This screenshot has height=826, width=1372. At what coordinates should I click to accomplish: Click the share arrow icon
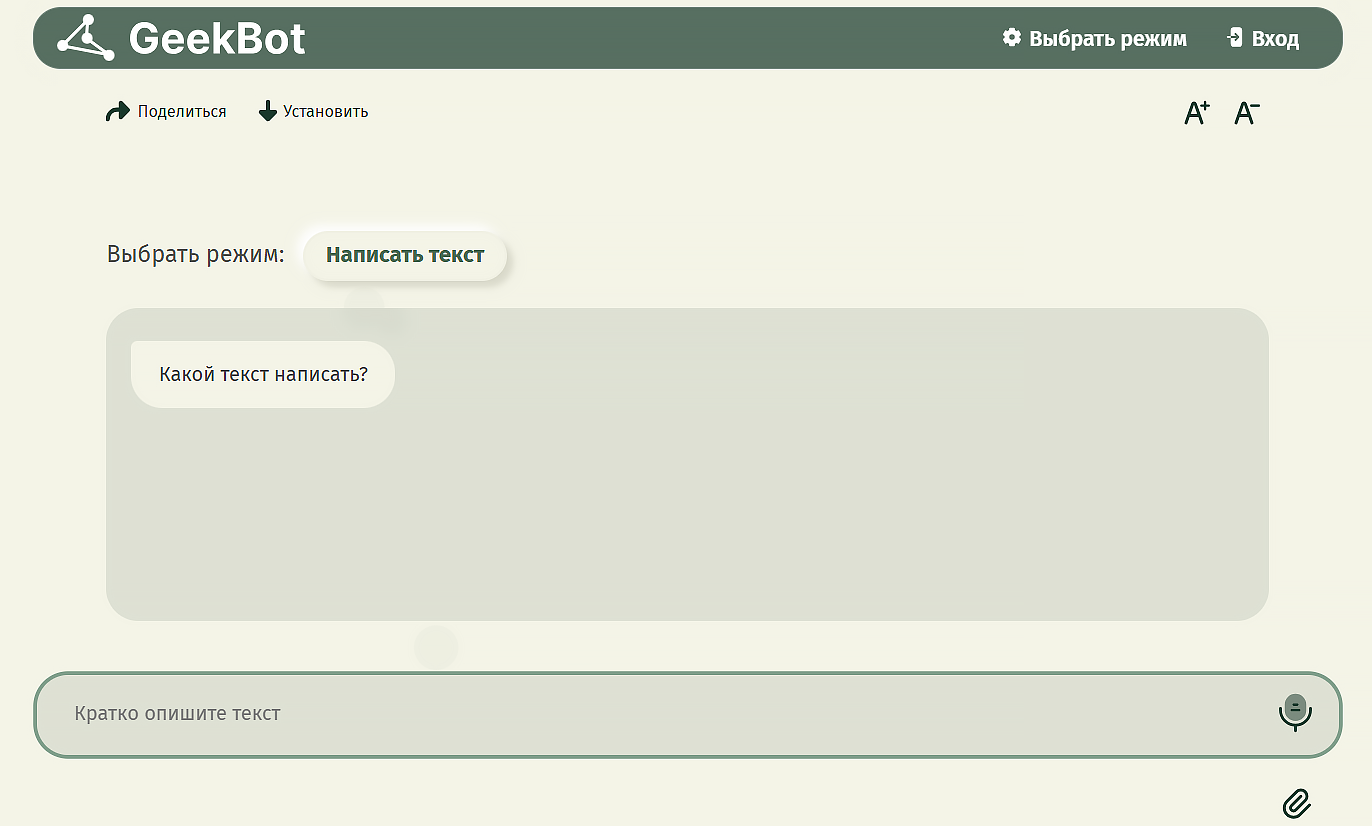point(117,112)
